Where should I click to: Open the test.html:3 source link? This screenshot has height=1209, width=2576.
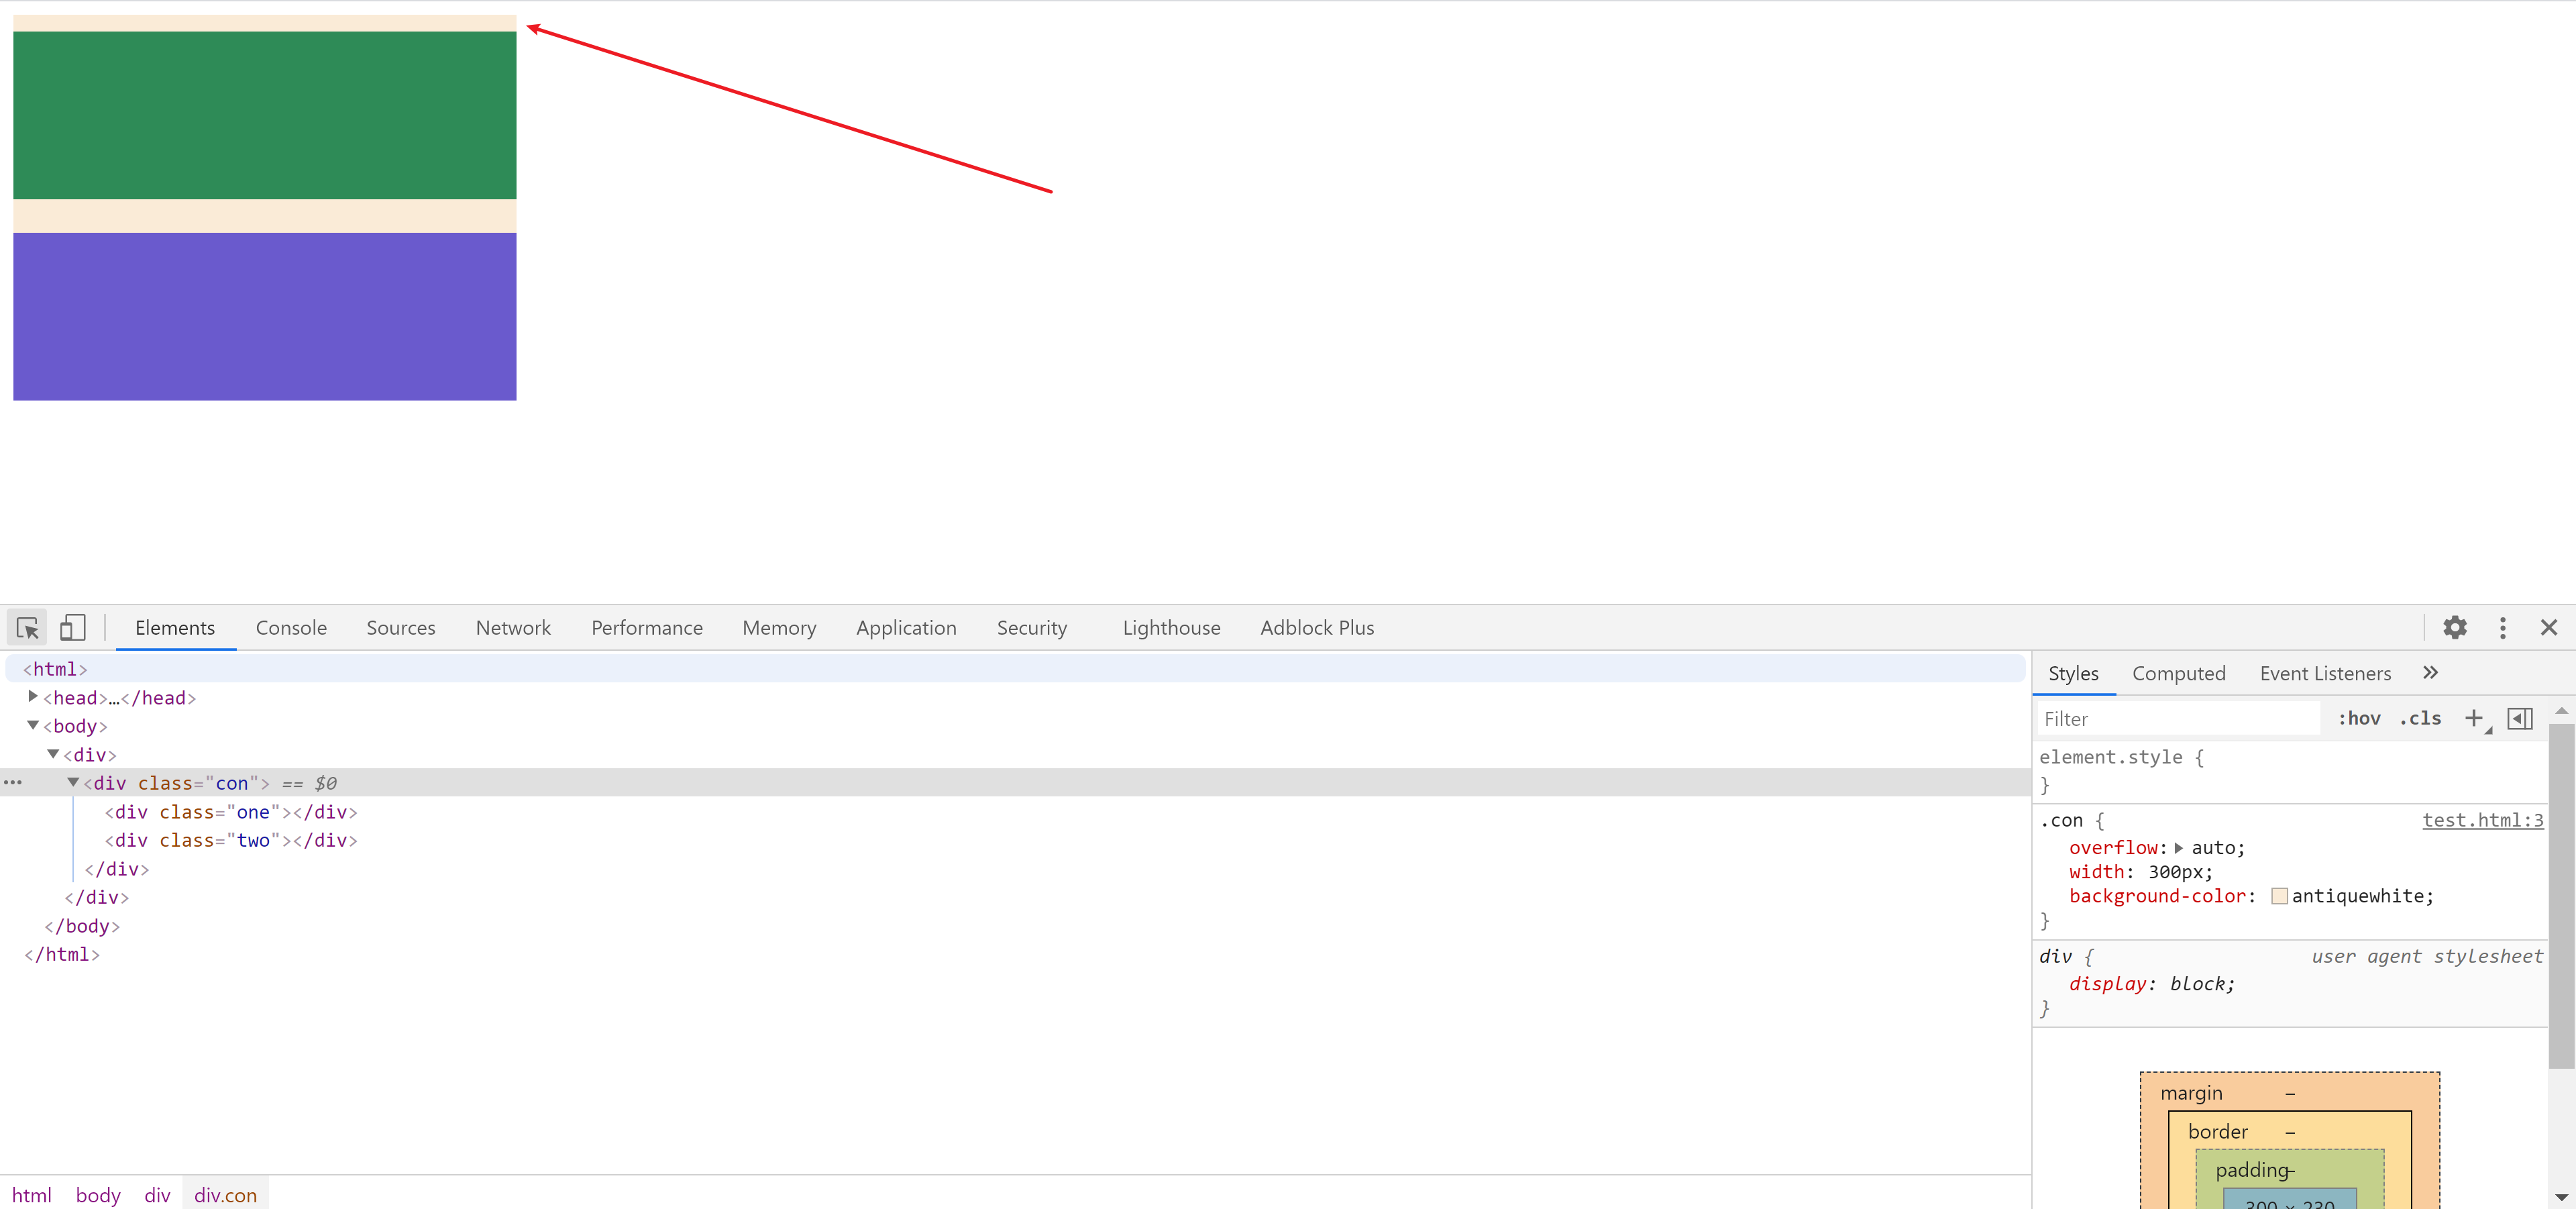(2482, 821)
